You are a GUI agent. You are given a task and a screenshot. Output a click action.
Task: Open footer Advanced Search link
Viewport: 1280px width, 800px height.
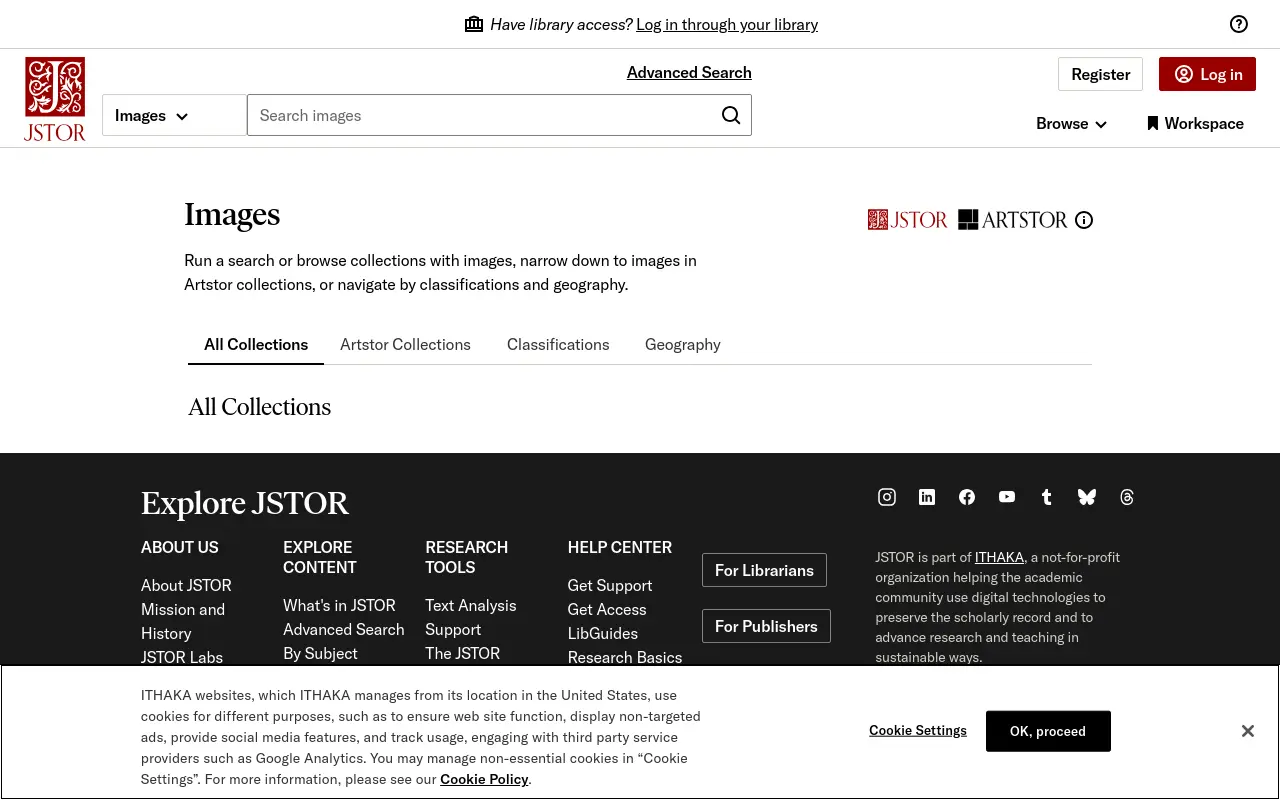(x=344, y=629)
